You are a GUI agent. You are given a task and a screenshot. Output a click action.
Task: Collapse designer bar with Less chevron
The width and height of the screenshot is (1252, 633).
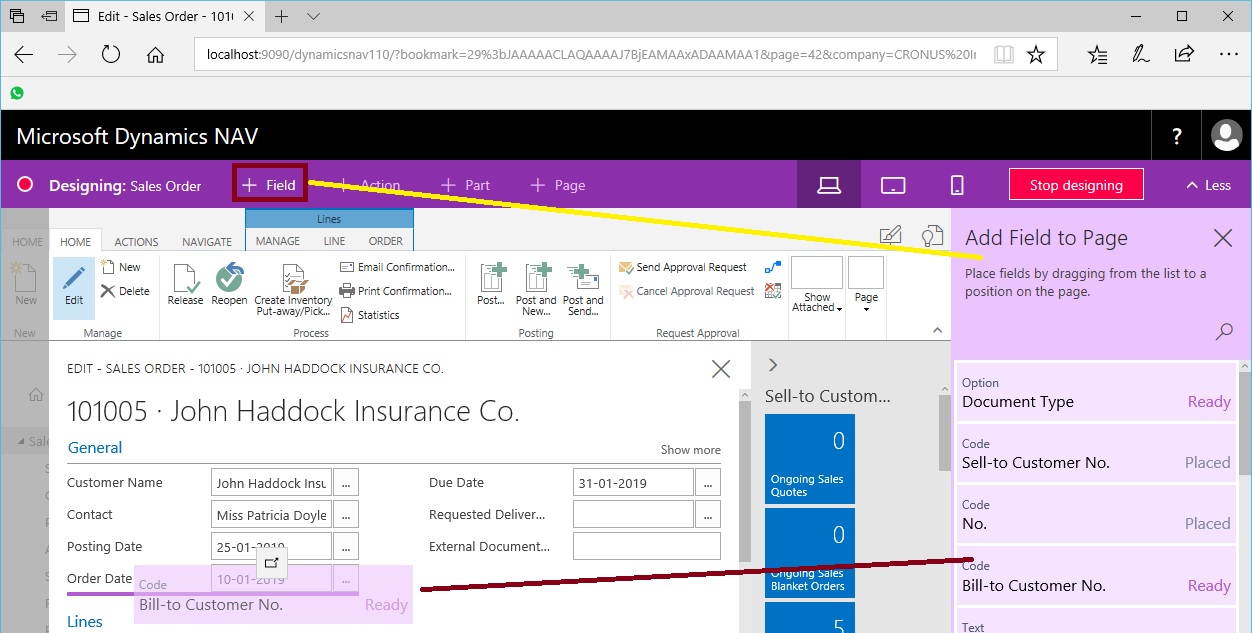pos(1208,185)
